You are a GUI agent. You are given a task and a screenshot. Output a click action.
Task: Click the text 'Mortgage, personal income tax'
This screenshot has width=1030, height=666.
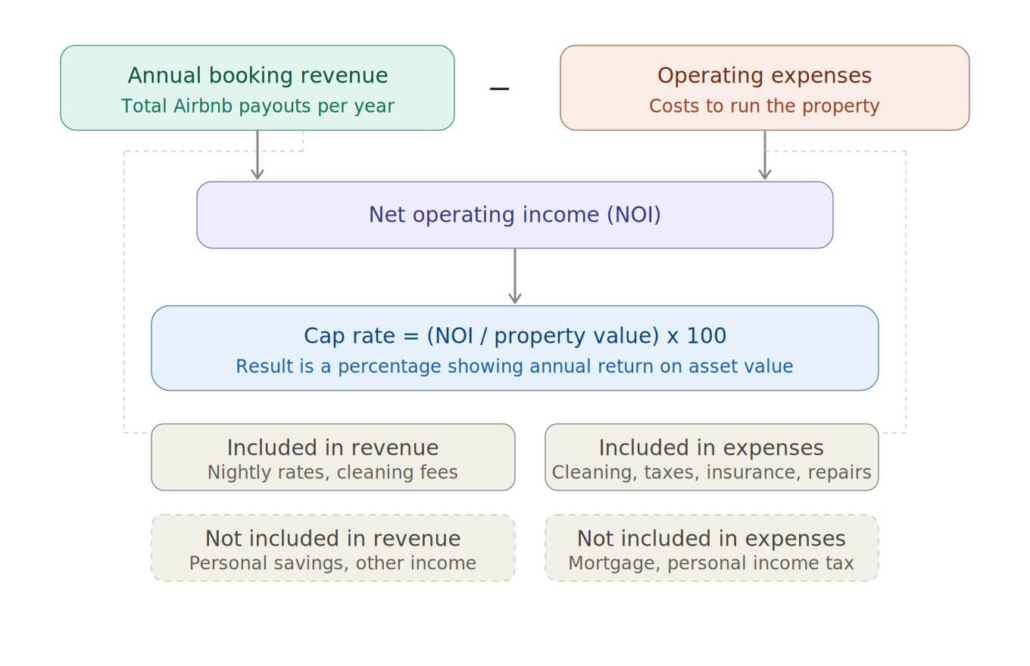711,563
